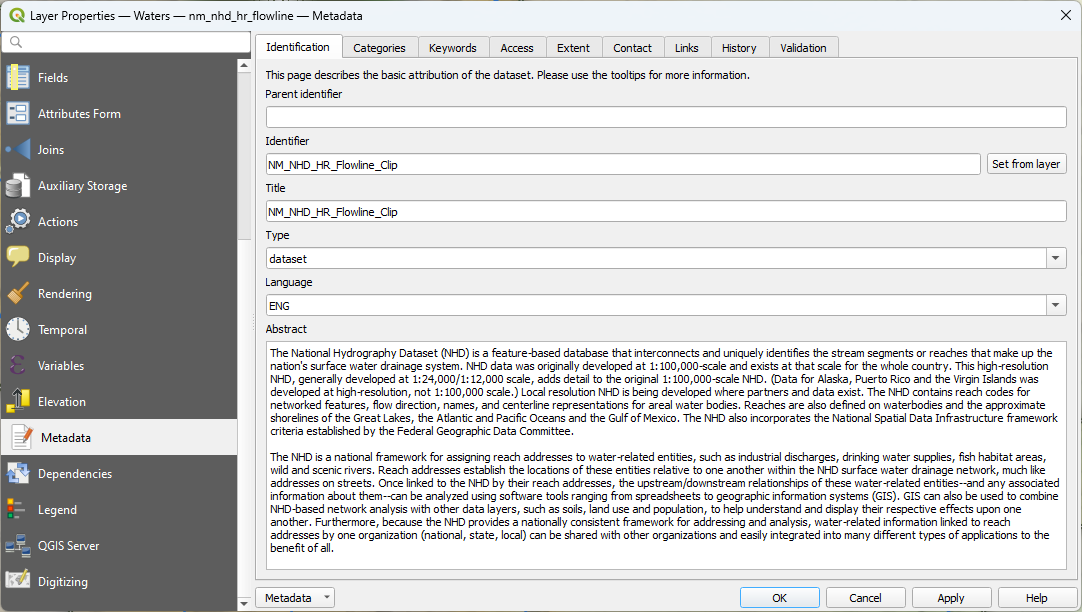Open the Display speech-bubble icon

18,257
